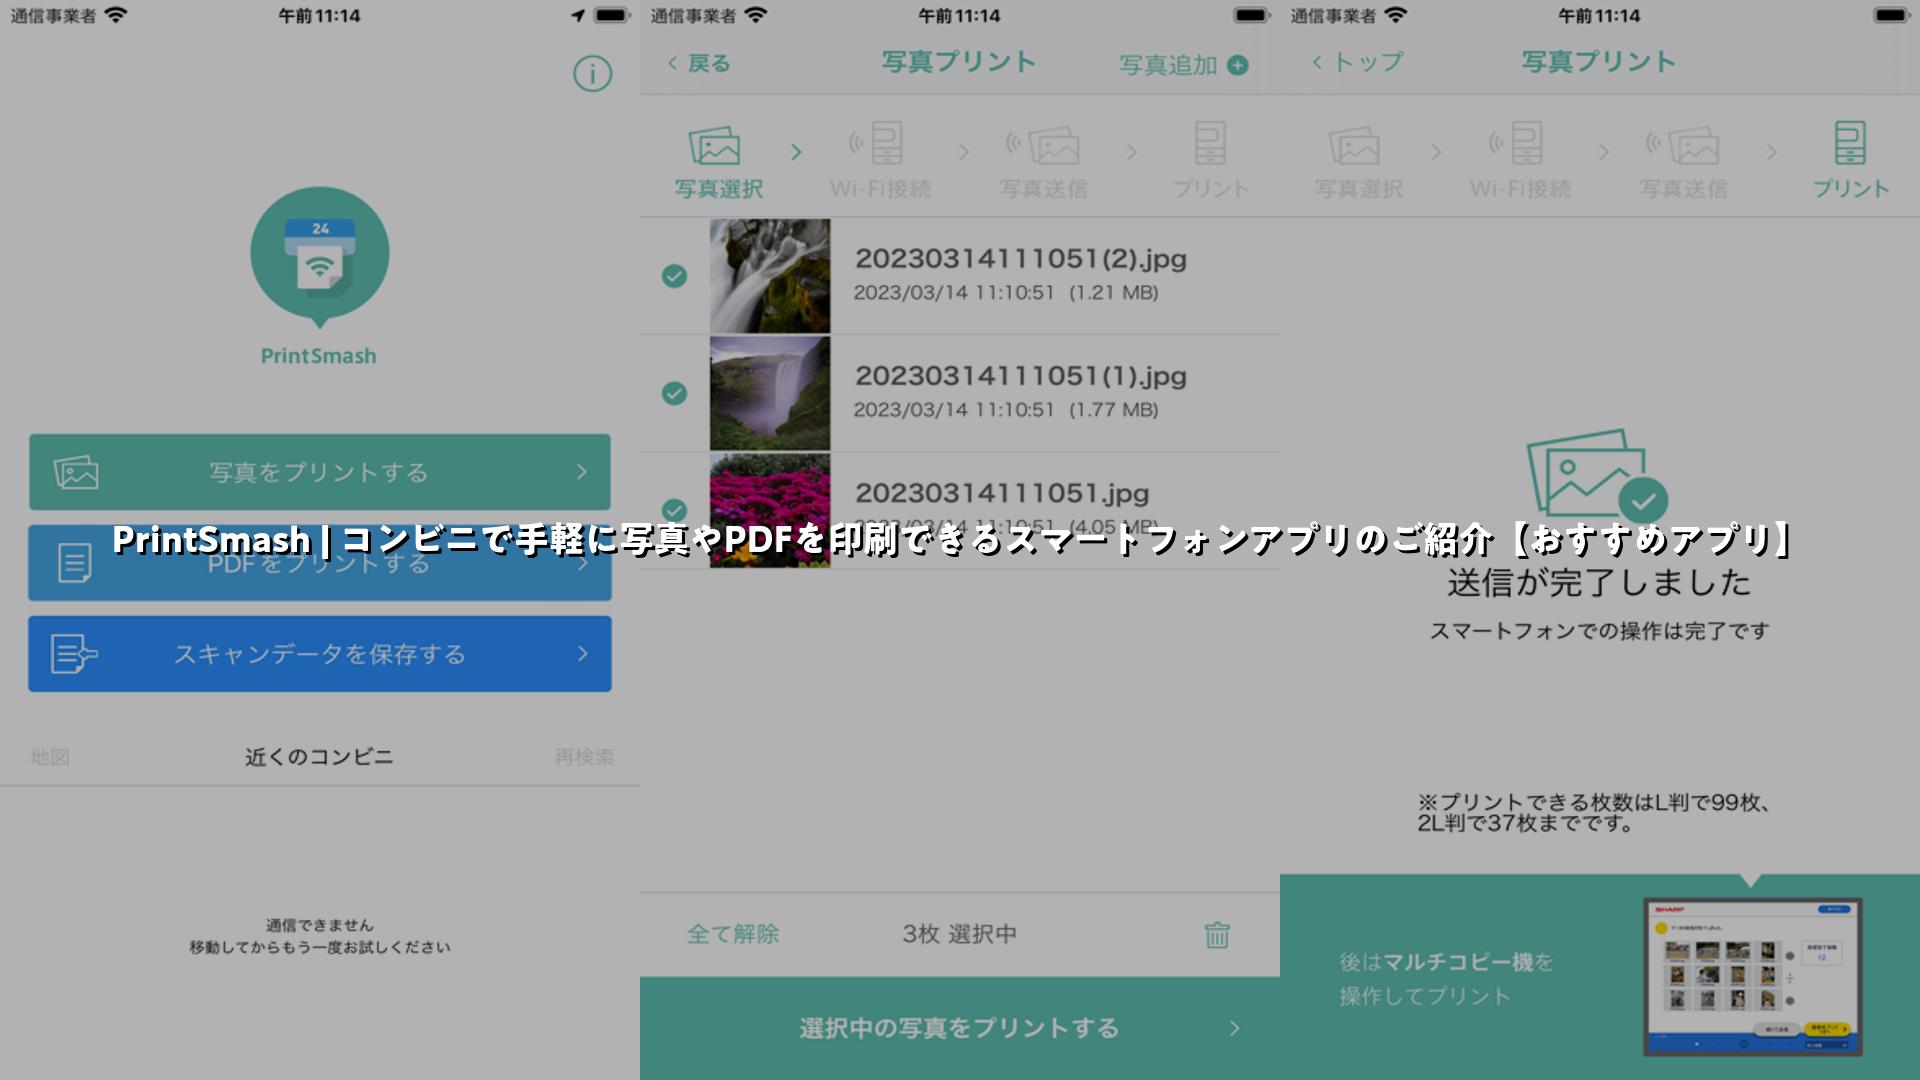Viewport: 1920px width, 1080px height.
Task: Click 3枚 選択中 status text
Action: 960,934
